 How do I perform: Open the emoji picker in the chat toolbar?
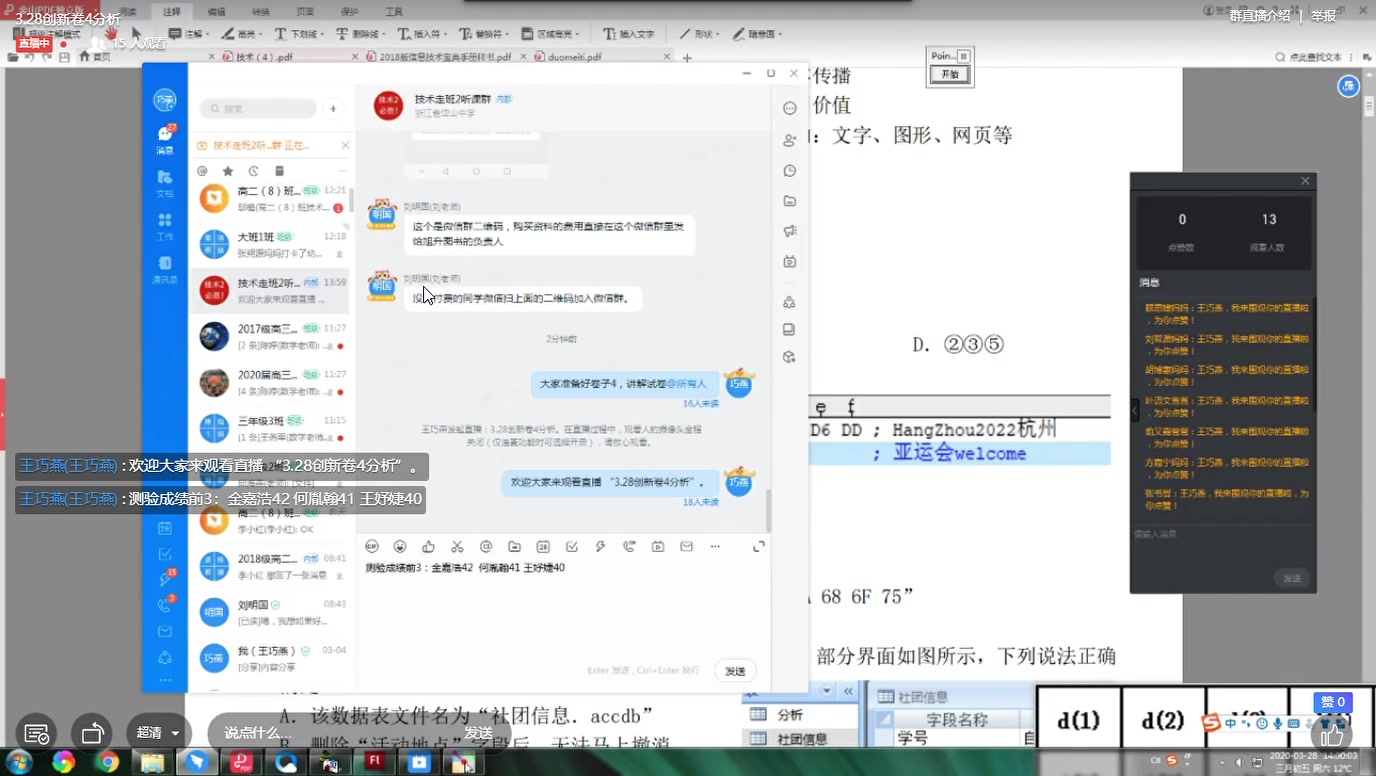coord(399,546)
